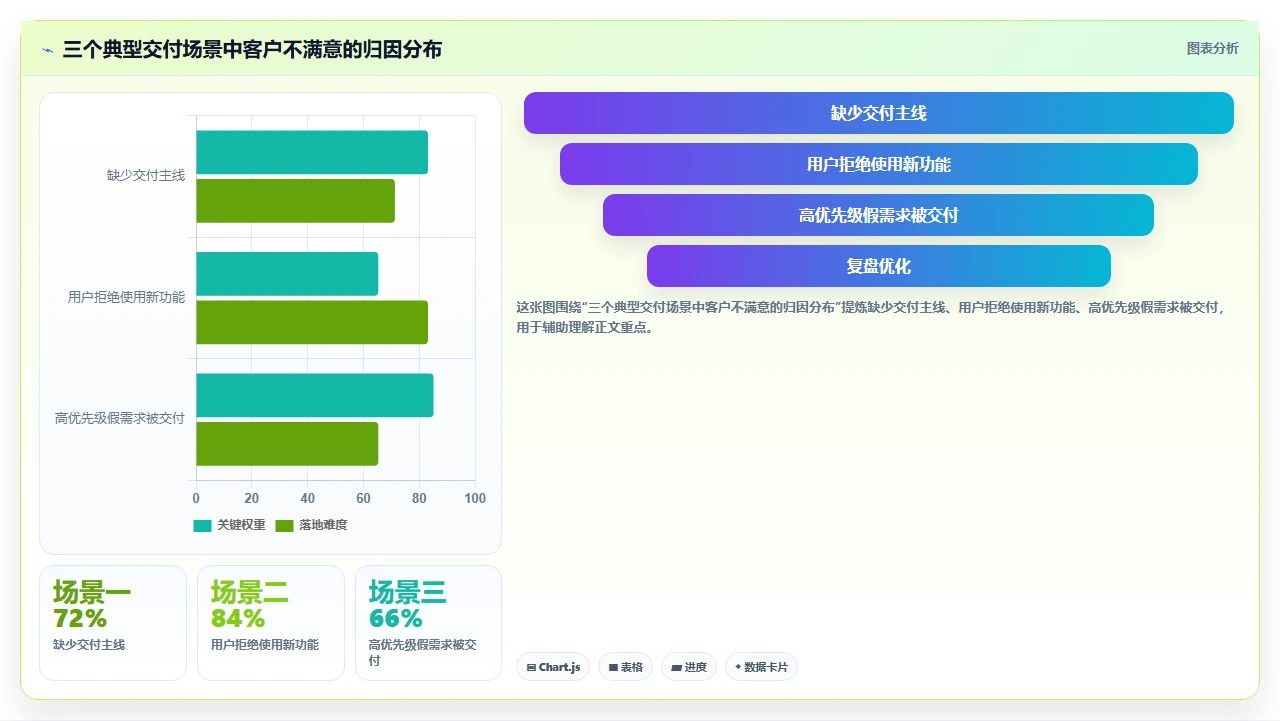Open the 场景一 72% data card
Viewport: 1280px width, 721px height.
pos(113,623)
